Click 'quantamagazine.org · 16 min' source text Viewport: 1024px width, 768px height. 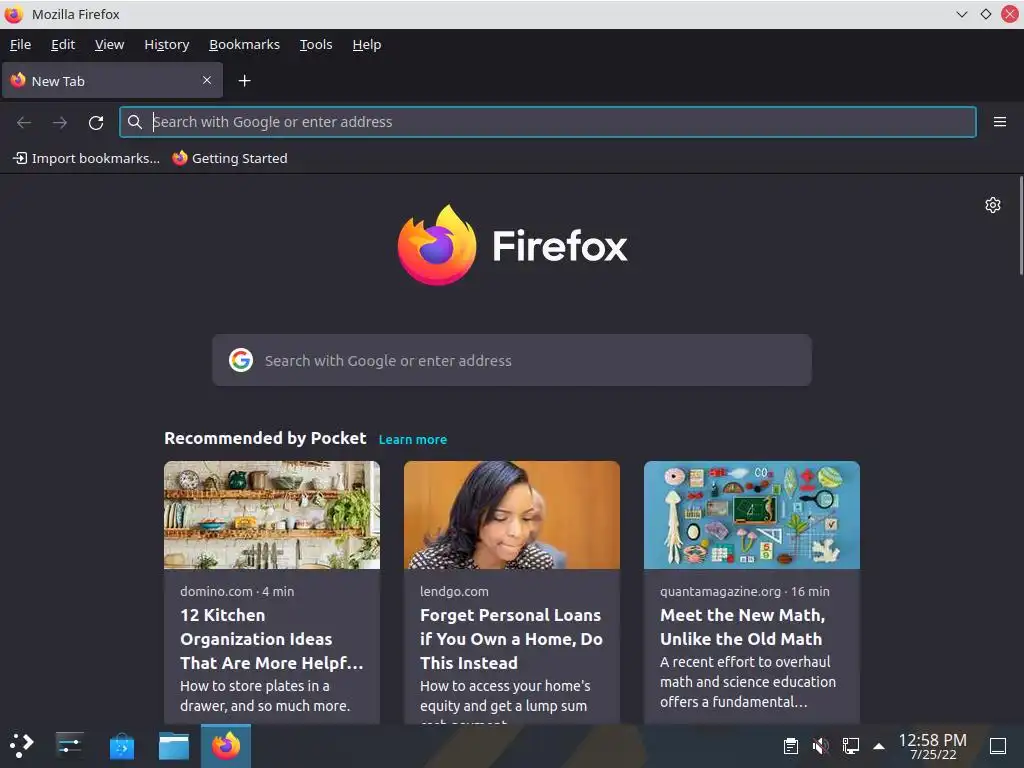[x=744, y=591]
